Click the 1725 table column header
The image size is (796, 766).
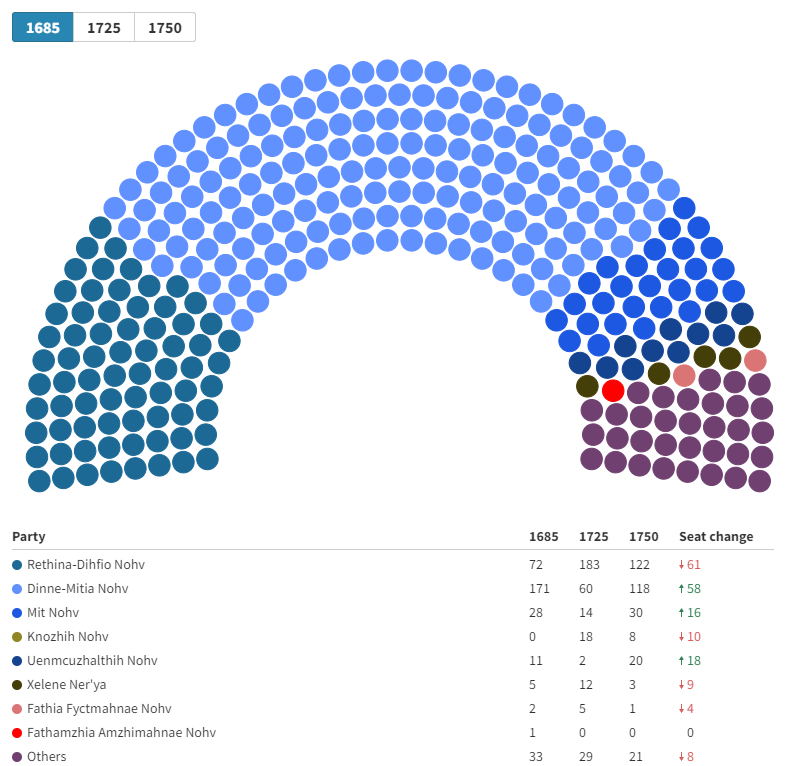(x=593, y=537)
